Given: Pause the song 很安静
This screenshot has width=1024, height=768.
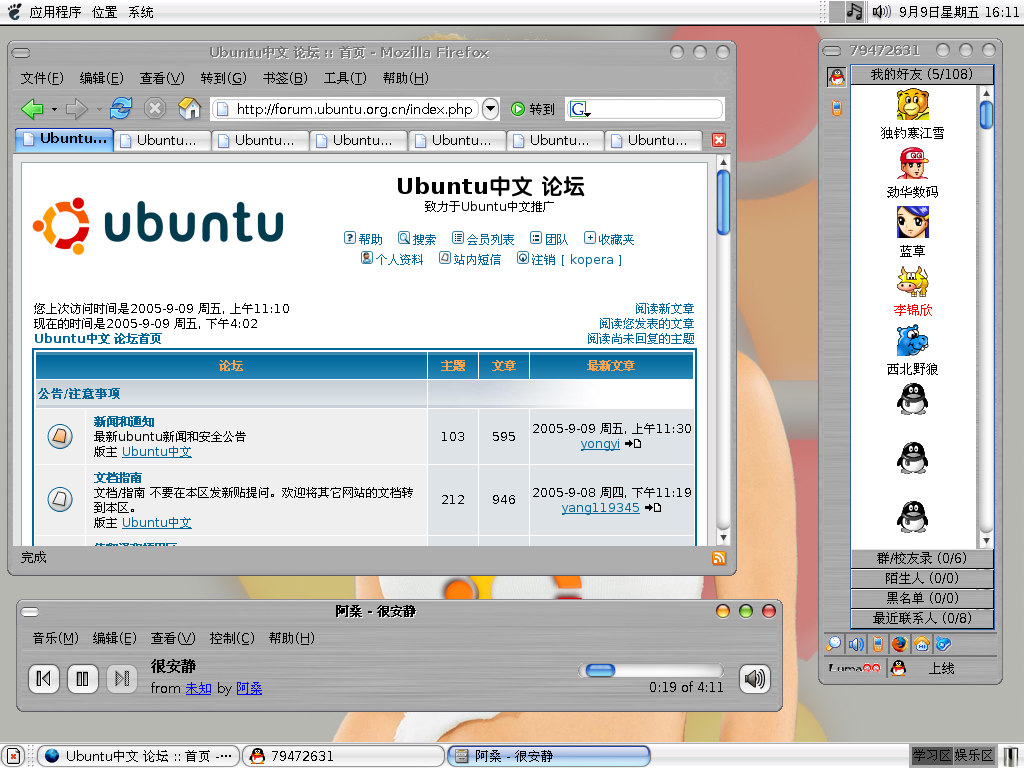Looking at the screenshot, I should [82, 679].
